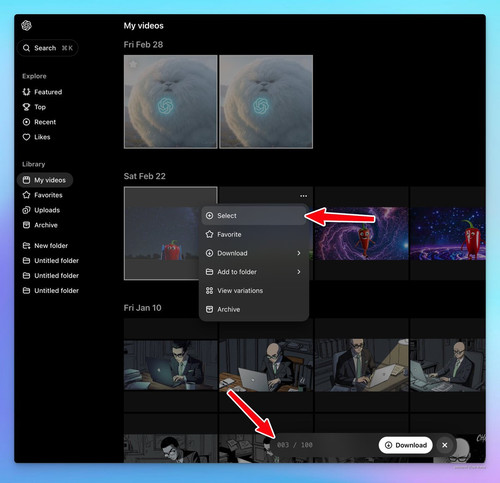The height and width of the screenshot is (483, 500).
Task: Click the 003 / 100 selection counter
Action: [x=295, y=445]
